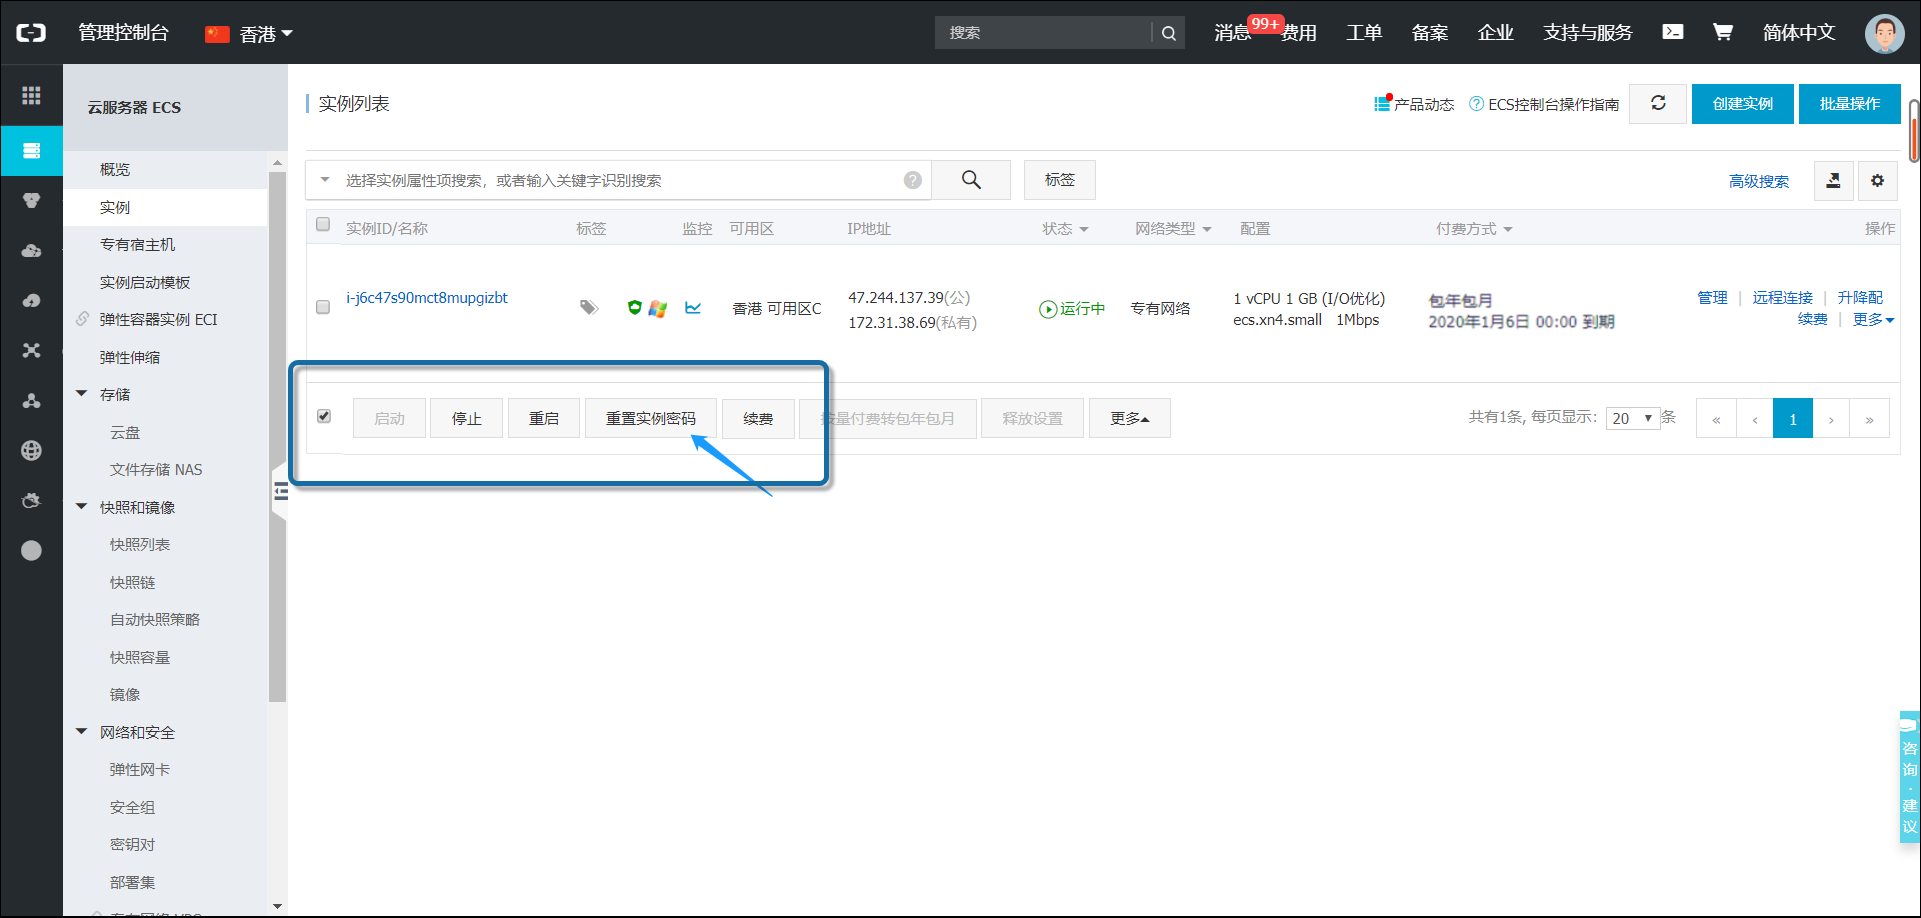Open the products grid menu icon

[31, 95]
